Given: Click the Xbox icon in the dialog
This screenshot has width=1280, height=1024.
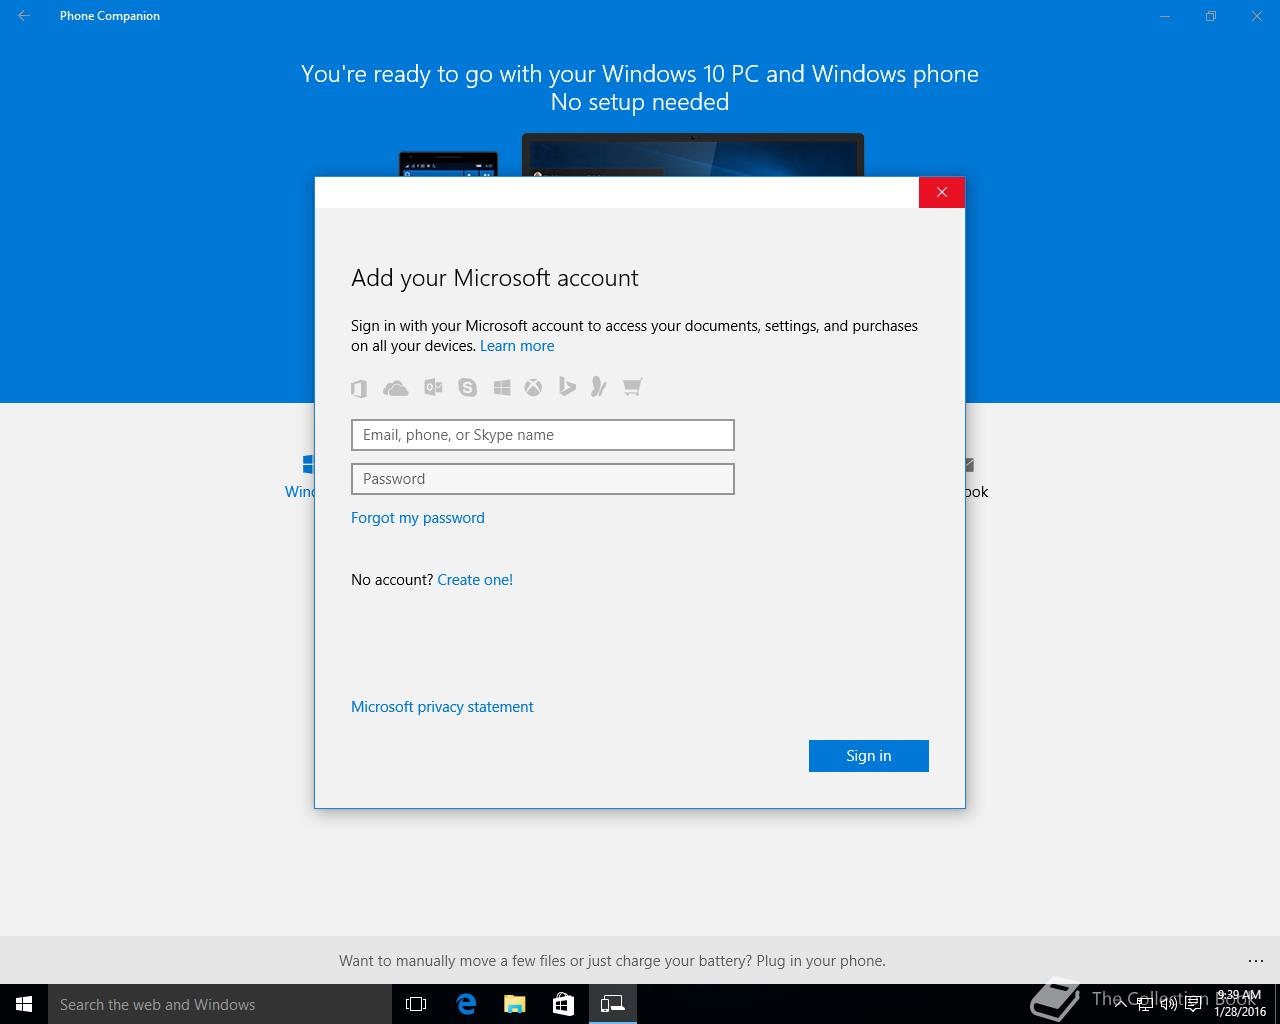Looking at the screenshot, I should 533,387.
